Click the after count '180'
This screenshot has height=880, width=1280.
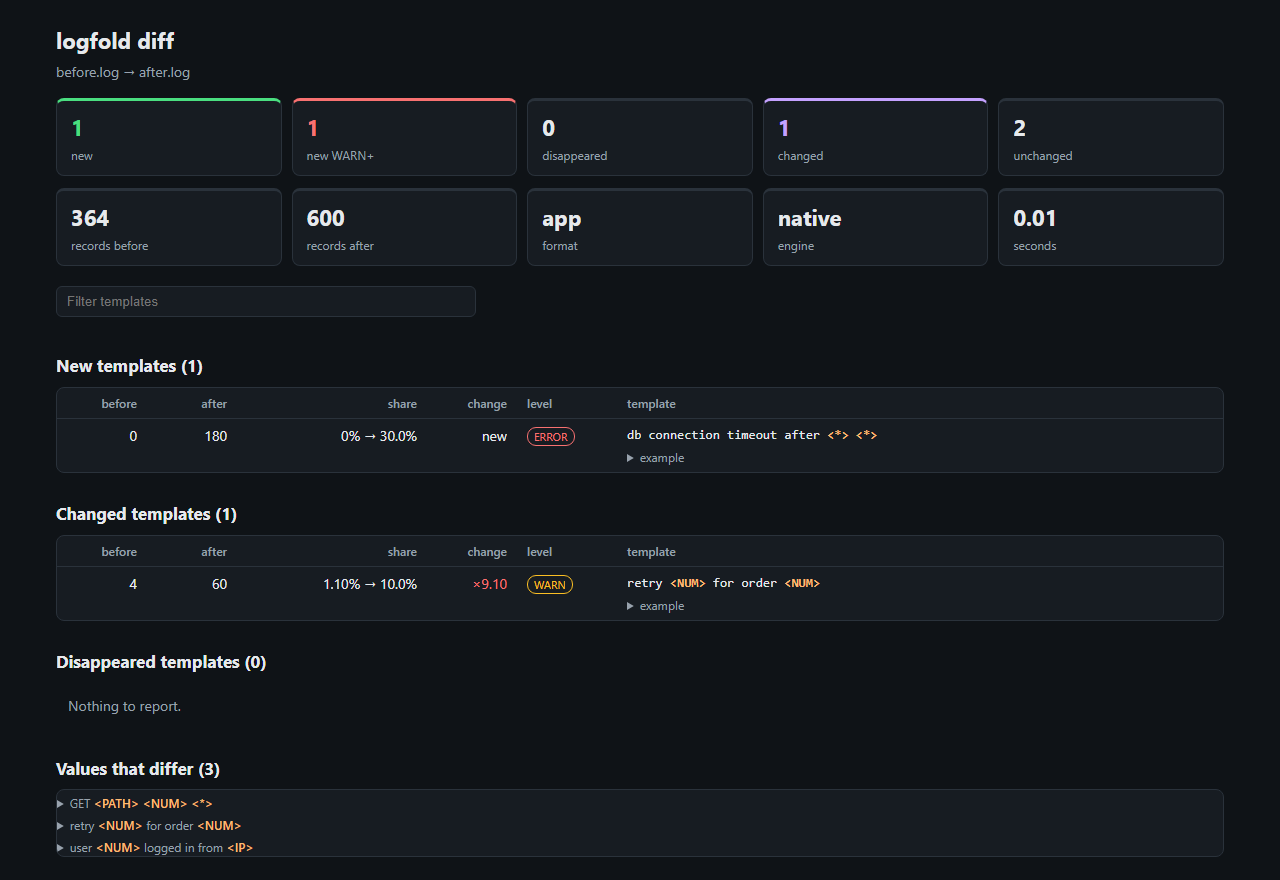pyautogui.click(x=214, y=436)
